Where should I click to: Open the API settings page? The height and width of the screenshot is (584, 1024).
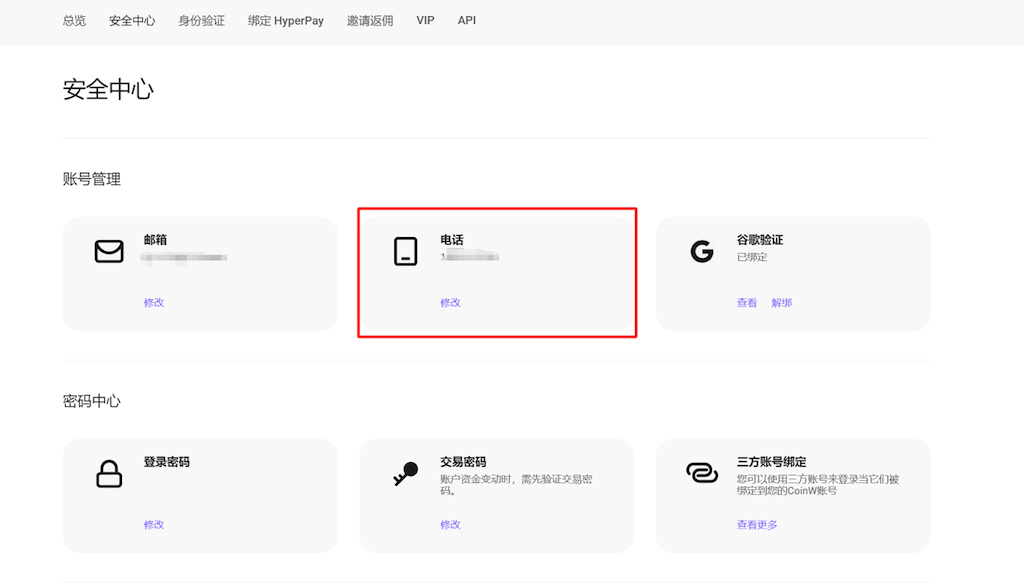466,20
